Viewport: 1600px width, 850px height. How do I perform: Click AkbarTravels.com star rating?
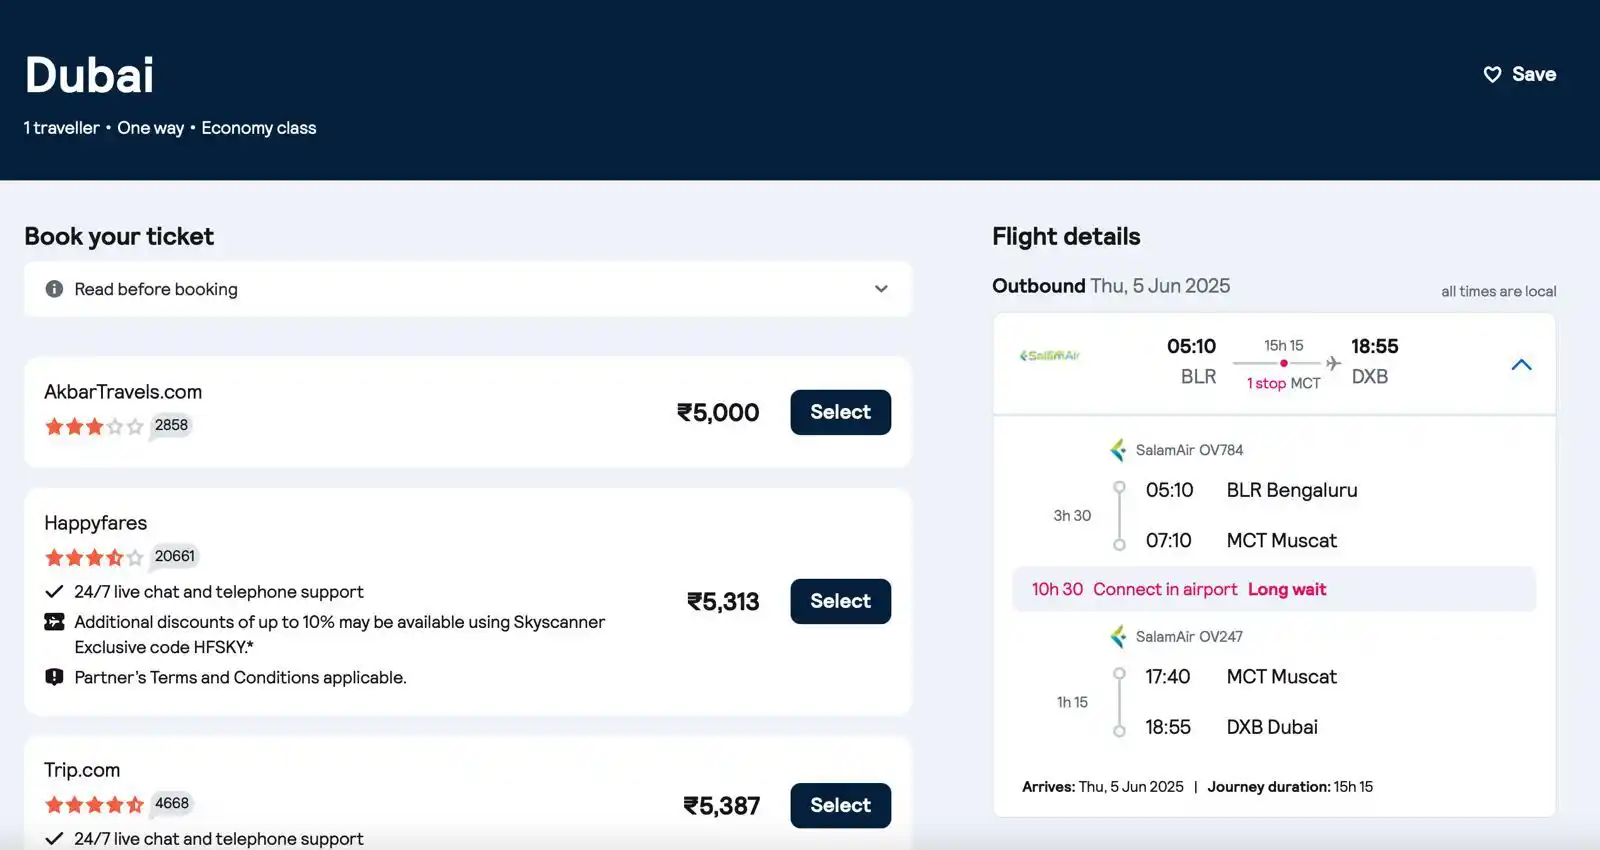click(94, 426)
